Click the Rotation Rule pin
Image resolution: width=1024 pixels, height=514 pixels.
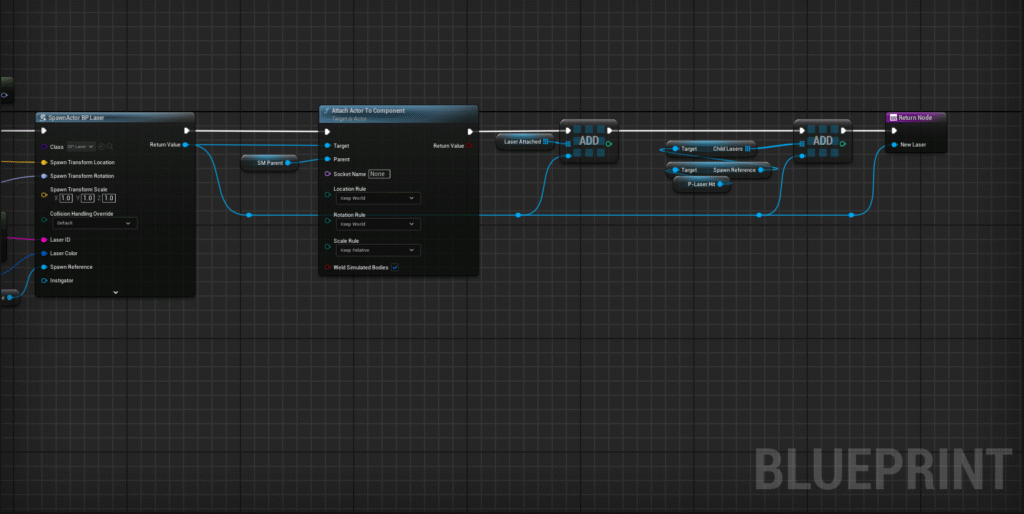point(327,219)
